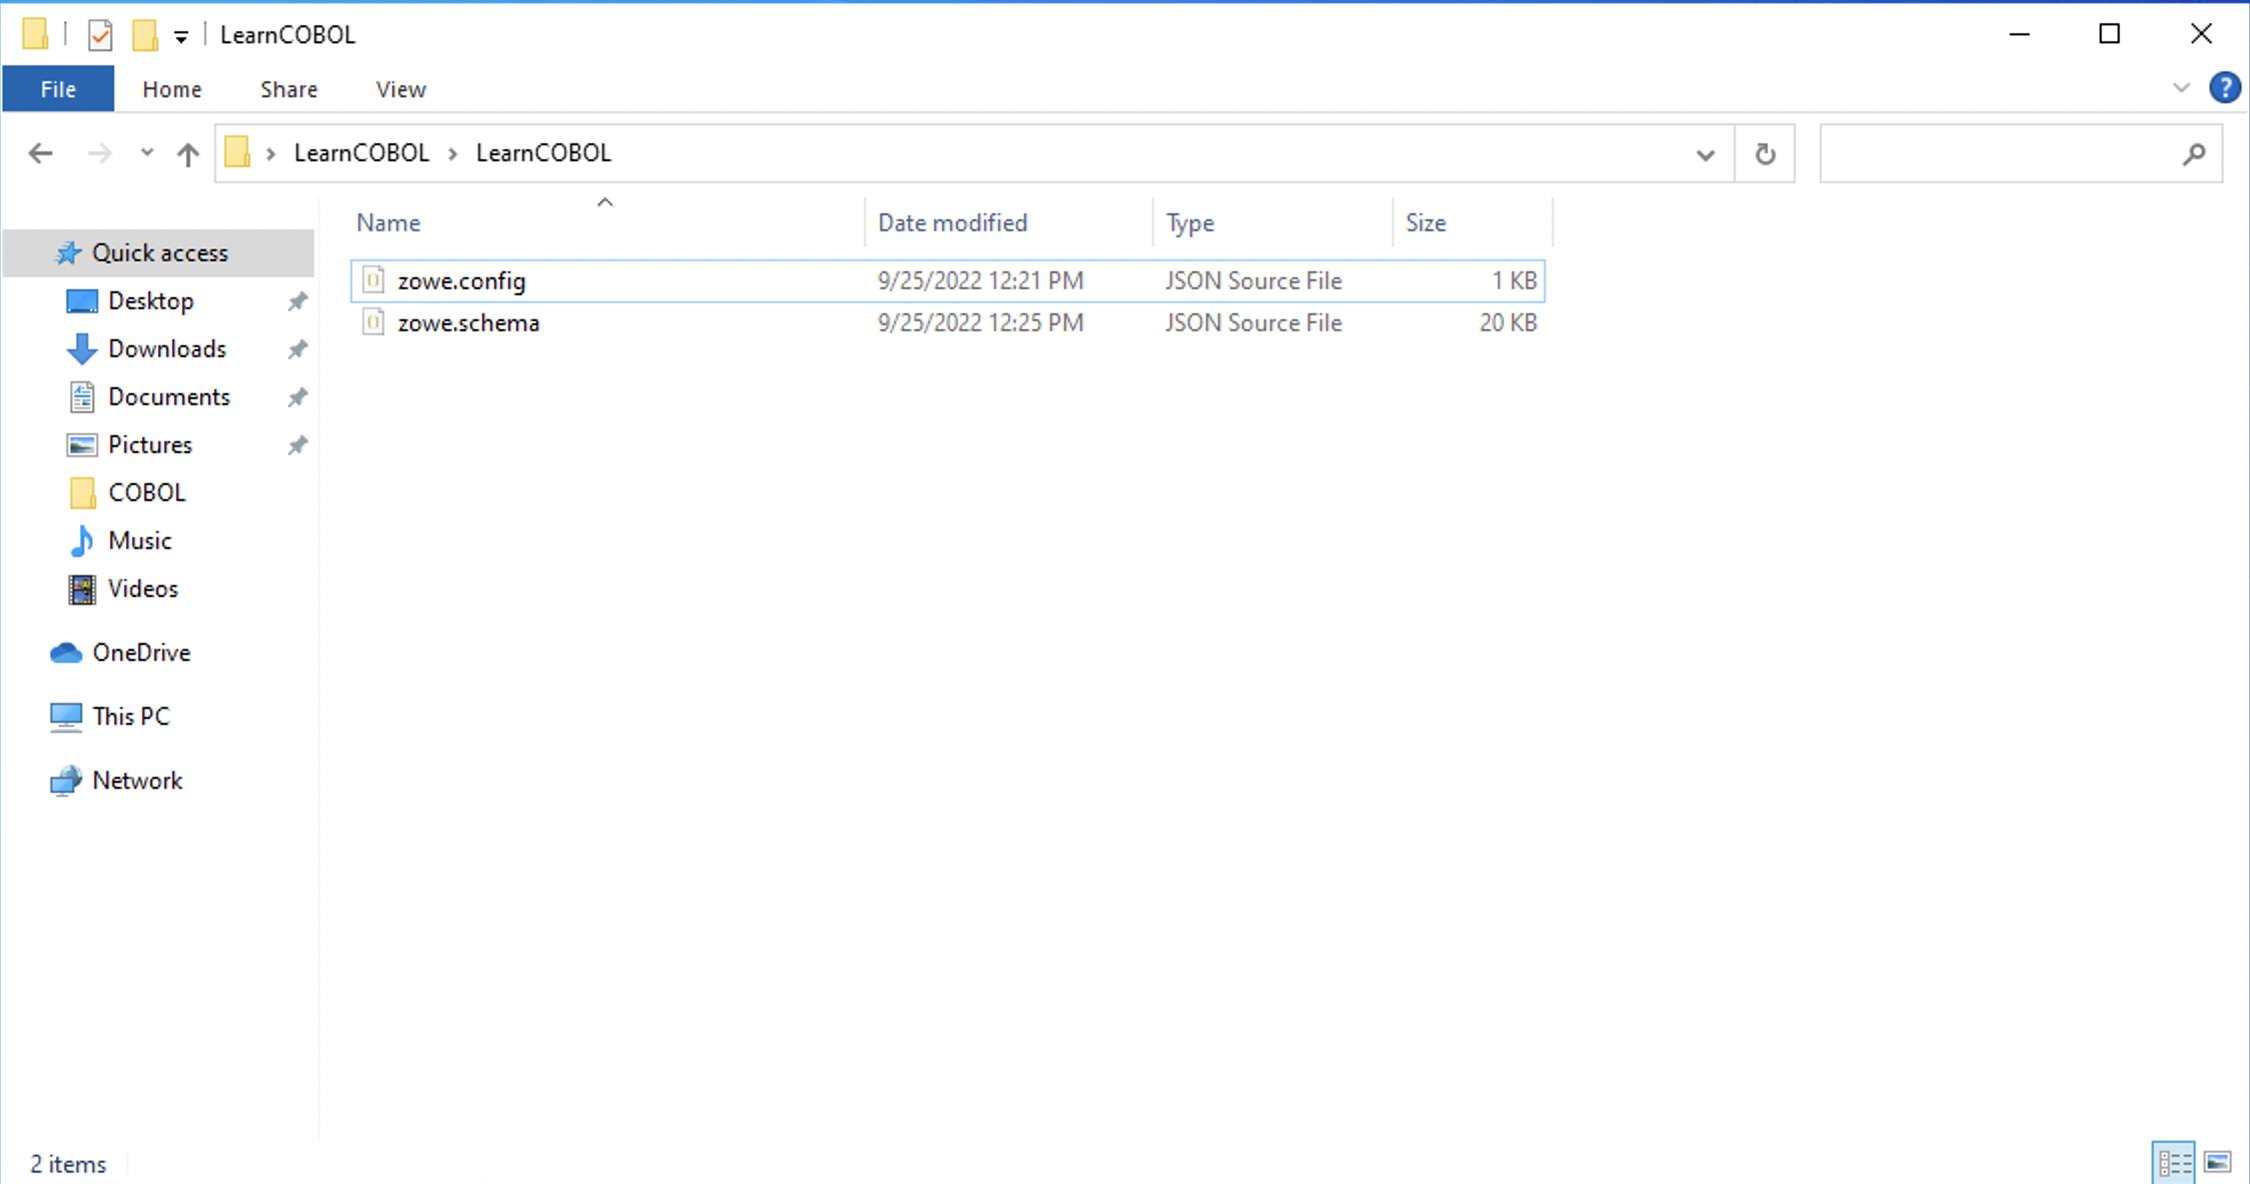Click the search magnifier icon
The width and height of the screenshot is (2250, 1184).
coord(2193,154)
